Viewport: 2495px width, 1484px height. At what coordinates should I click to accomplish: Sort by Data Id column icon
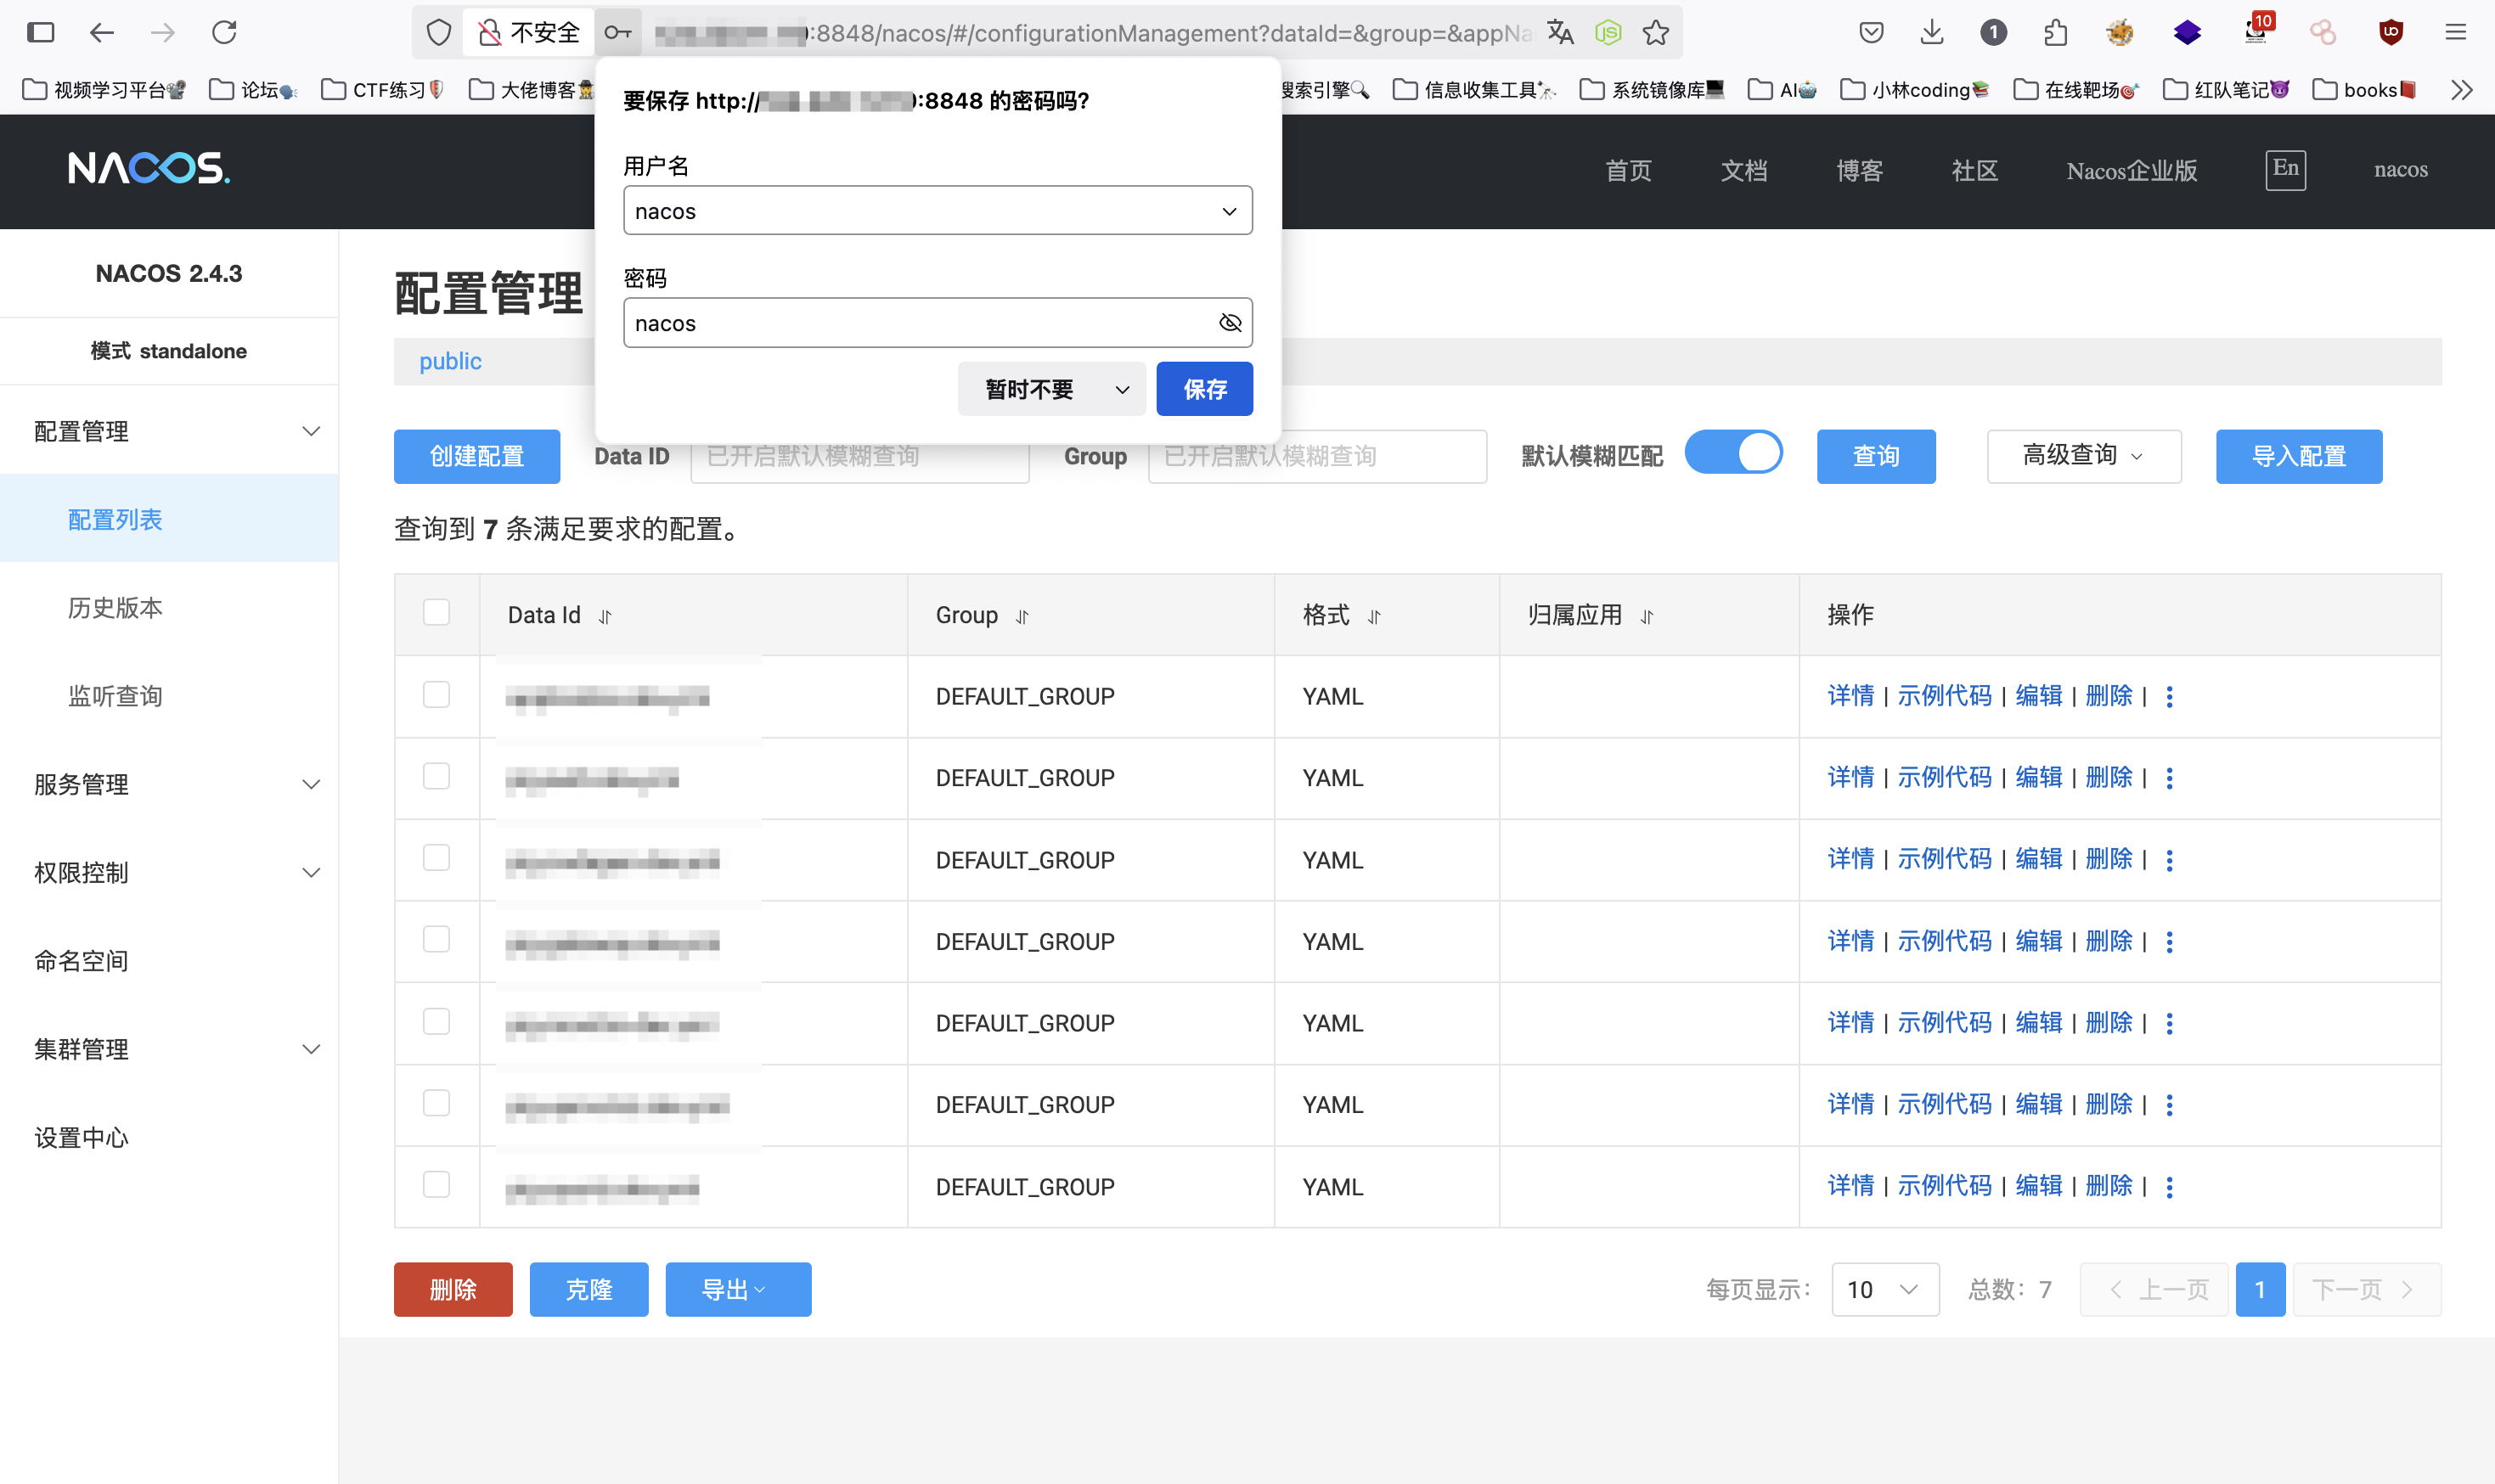[605, 617]
